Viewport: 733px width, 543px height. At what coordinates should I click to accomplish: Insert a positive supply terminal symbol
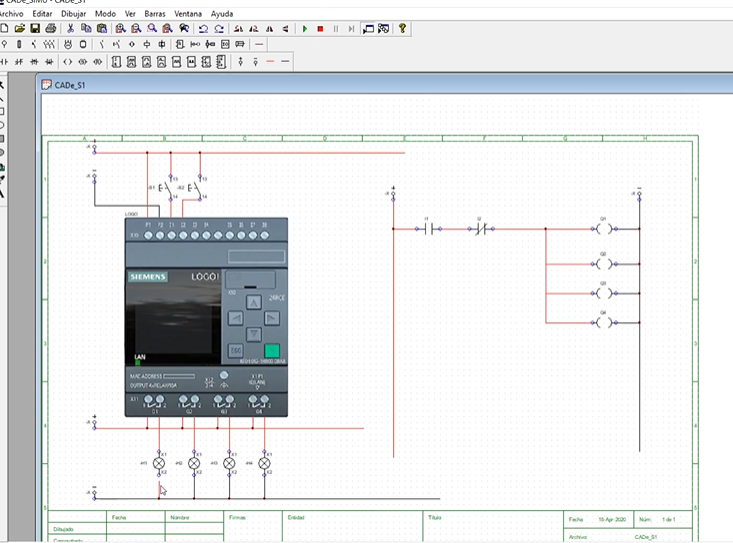240,61
